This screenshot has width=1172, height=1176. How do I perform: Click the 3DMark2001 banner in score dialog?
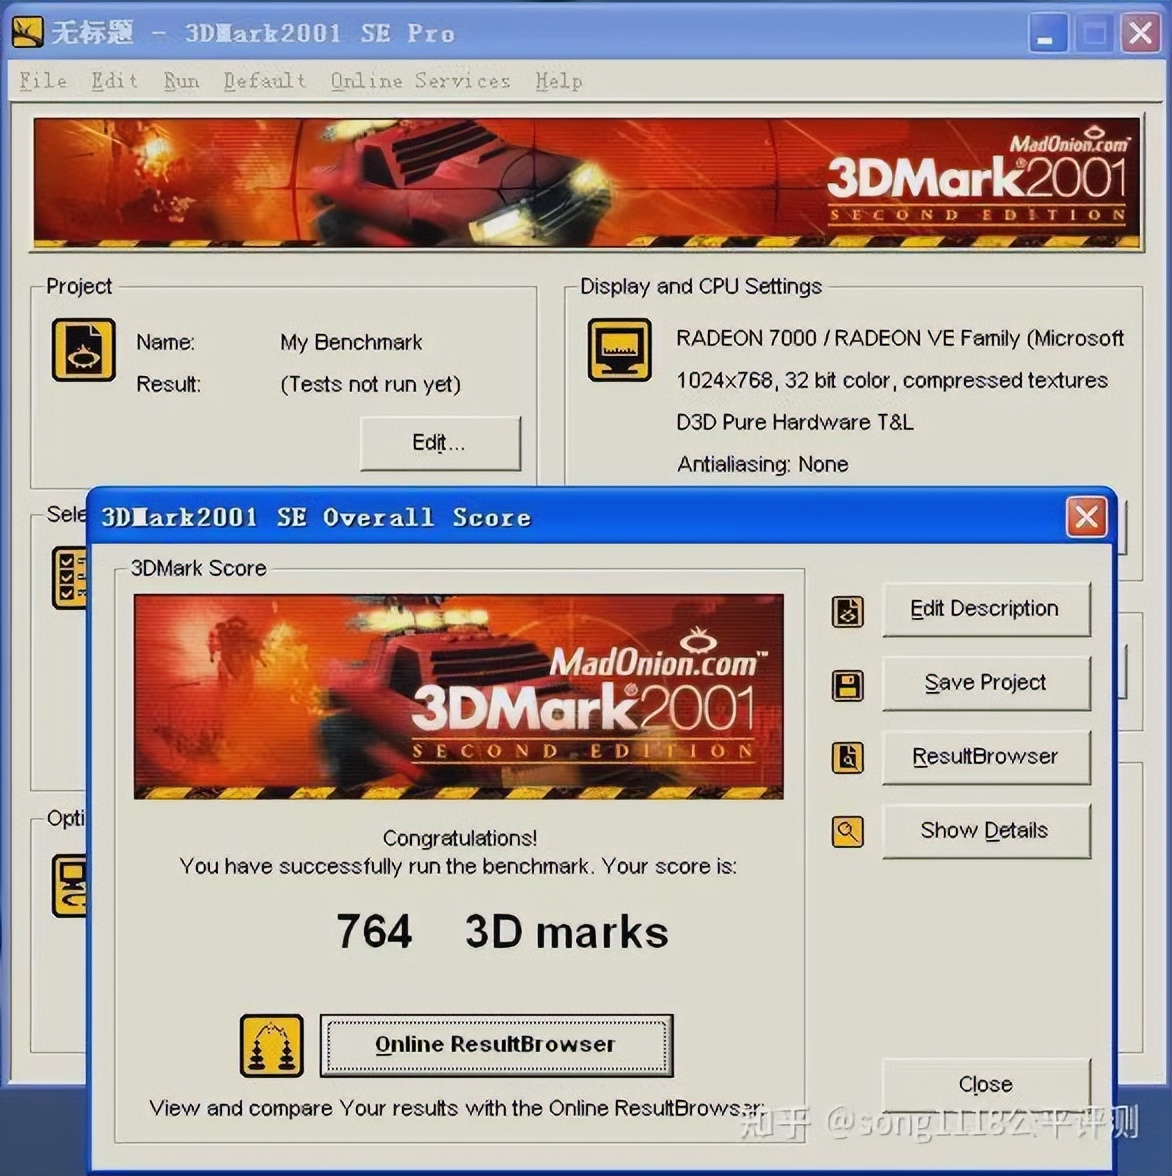point(458,696)
